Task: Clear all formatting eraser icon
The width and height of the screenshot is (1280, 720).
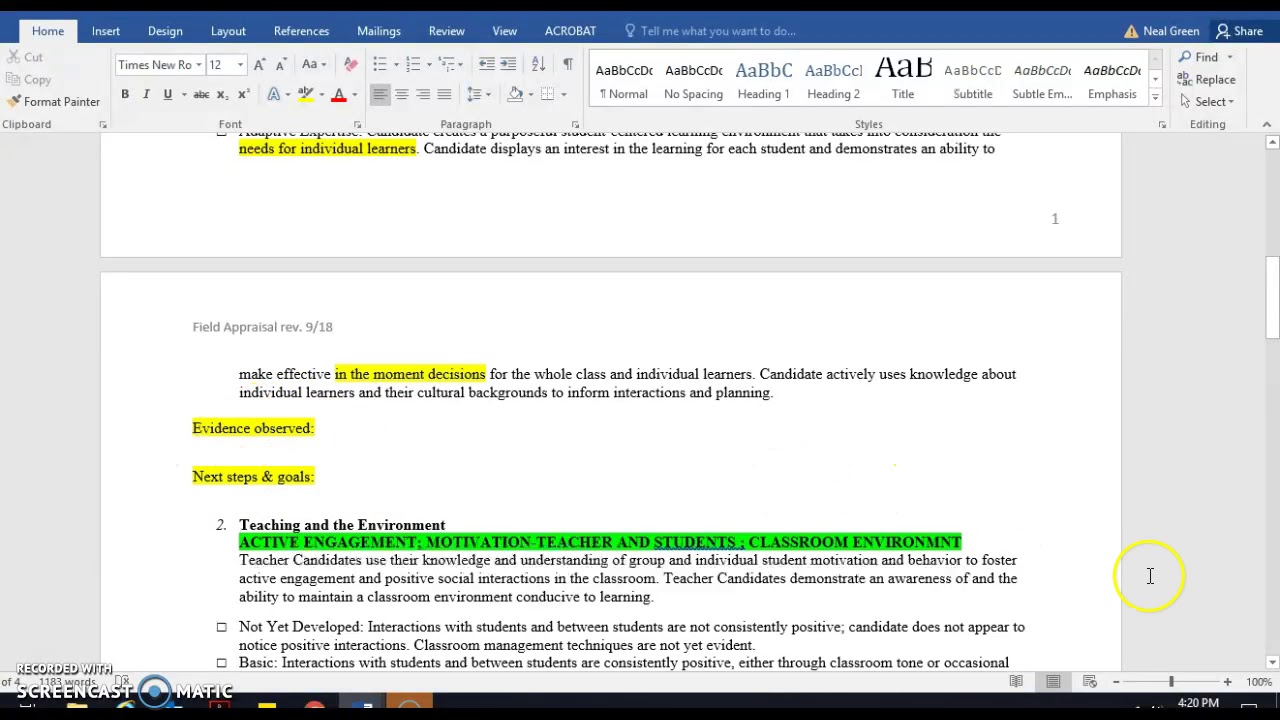Action: click(350, 64)
